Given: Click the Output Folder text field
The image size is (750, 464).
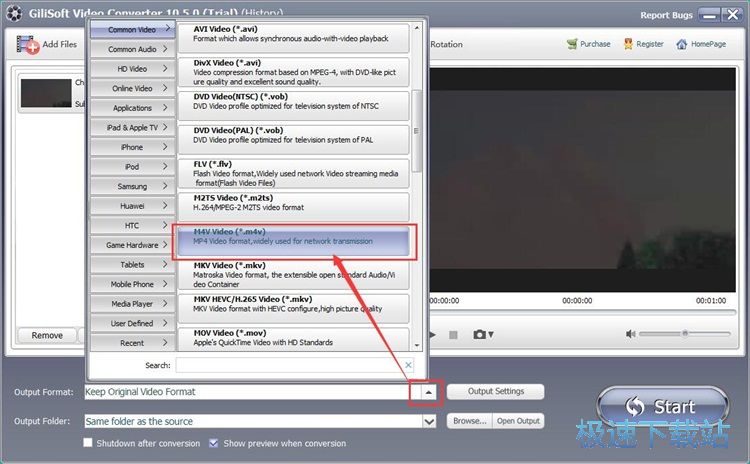Looking at the screenshot, I should [254, 421].
